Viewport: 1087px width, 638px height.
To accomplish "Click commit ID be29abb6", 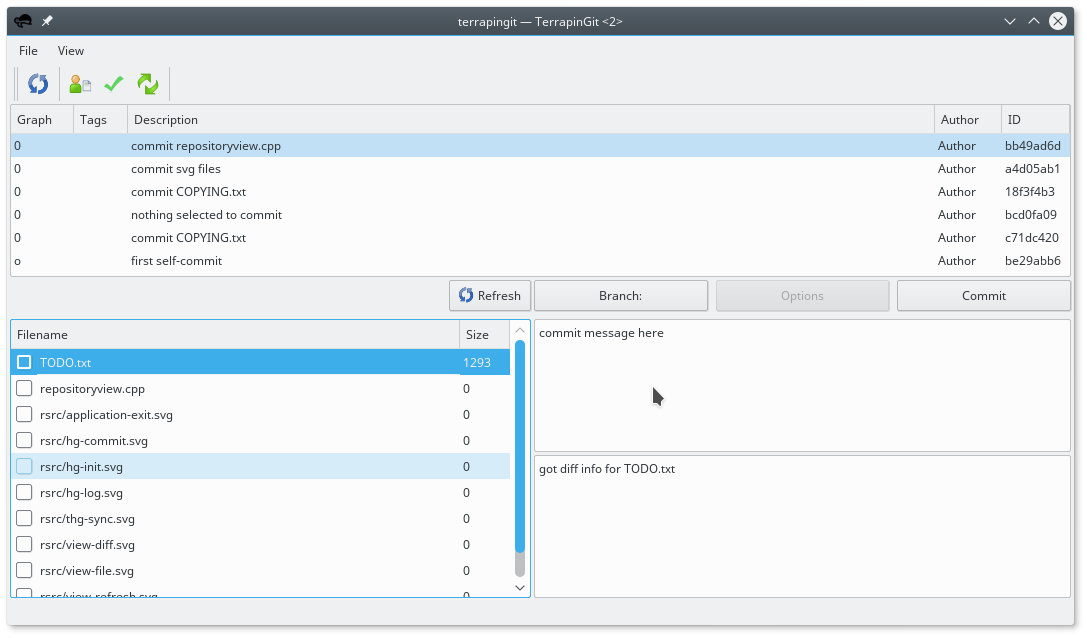I will pos(1033,261).
